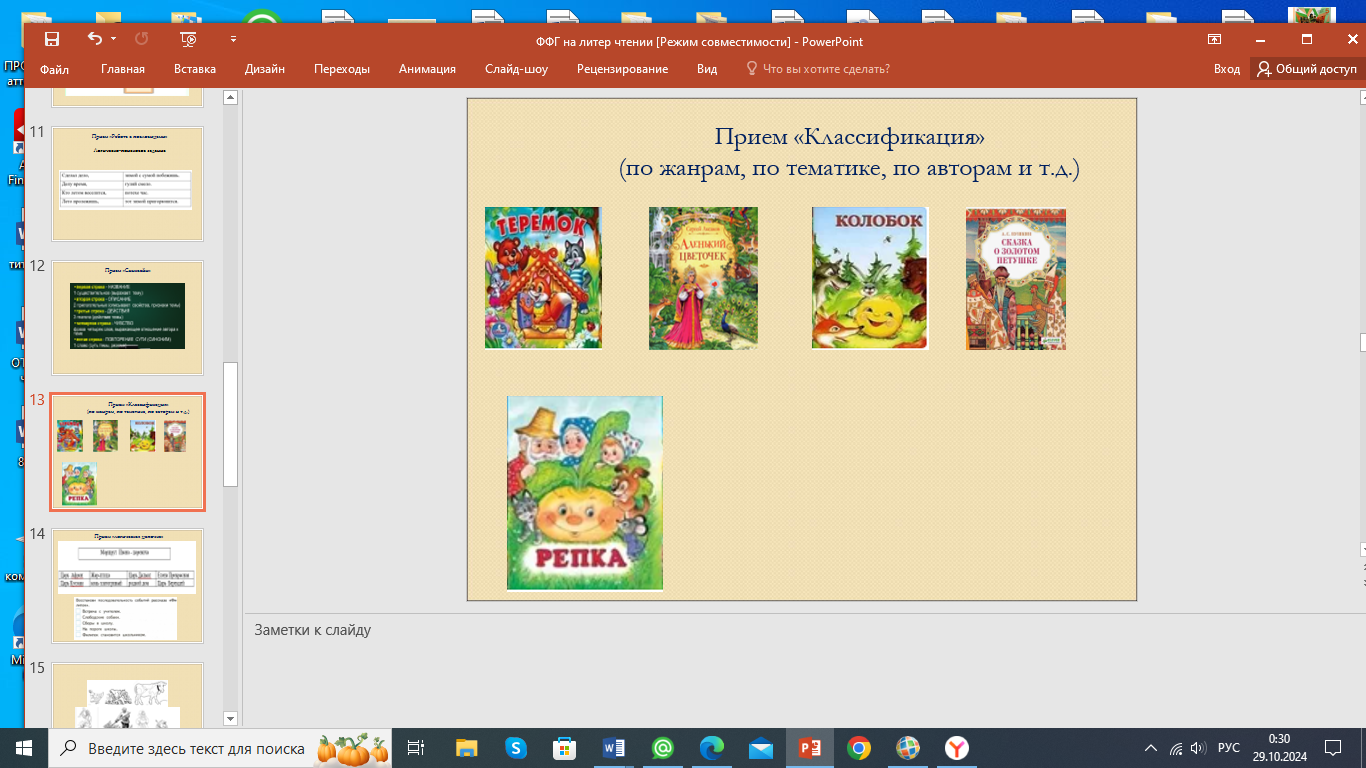Open the Mail app on taskbar
This screenshot has width=1366, height=768.
tap(761, 748)
